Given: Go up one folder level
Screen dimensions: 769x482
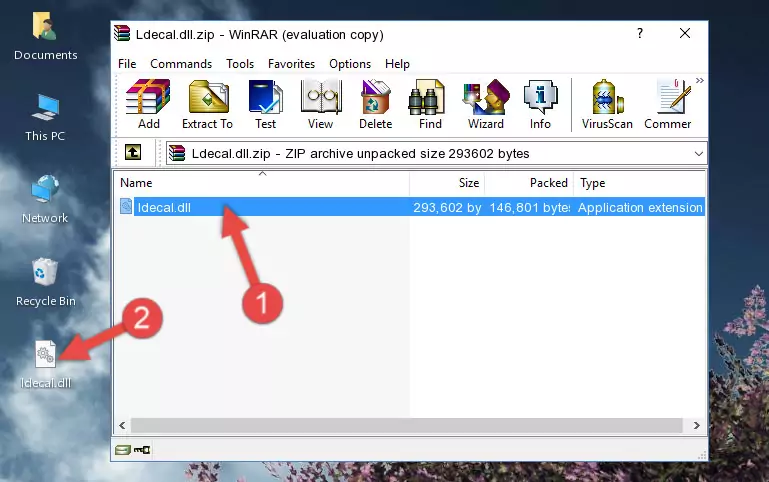Looking at the screenshot, I should pos(133,153).
